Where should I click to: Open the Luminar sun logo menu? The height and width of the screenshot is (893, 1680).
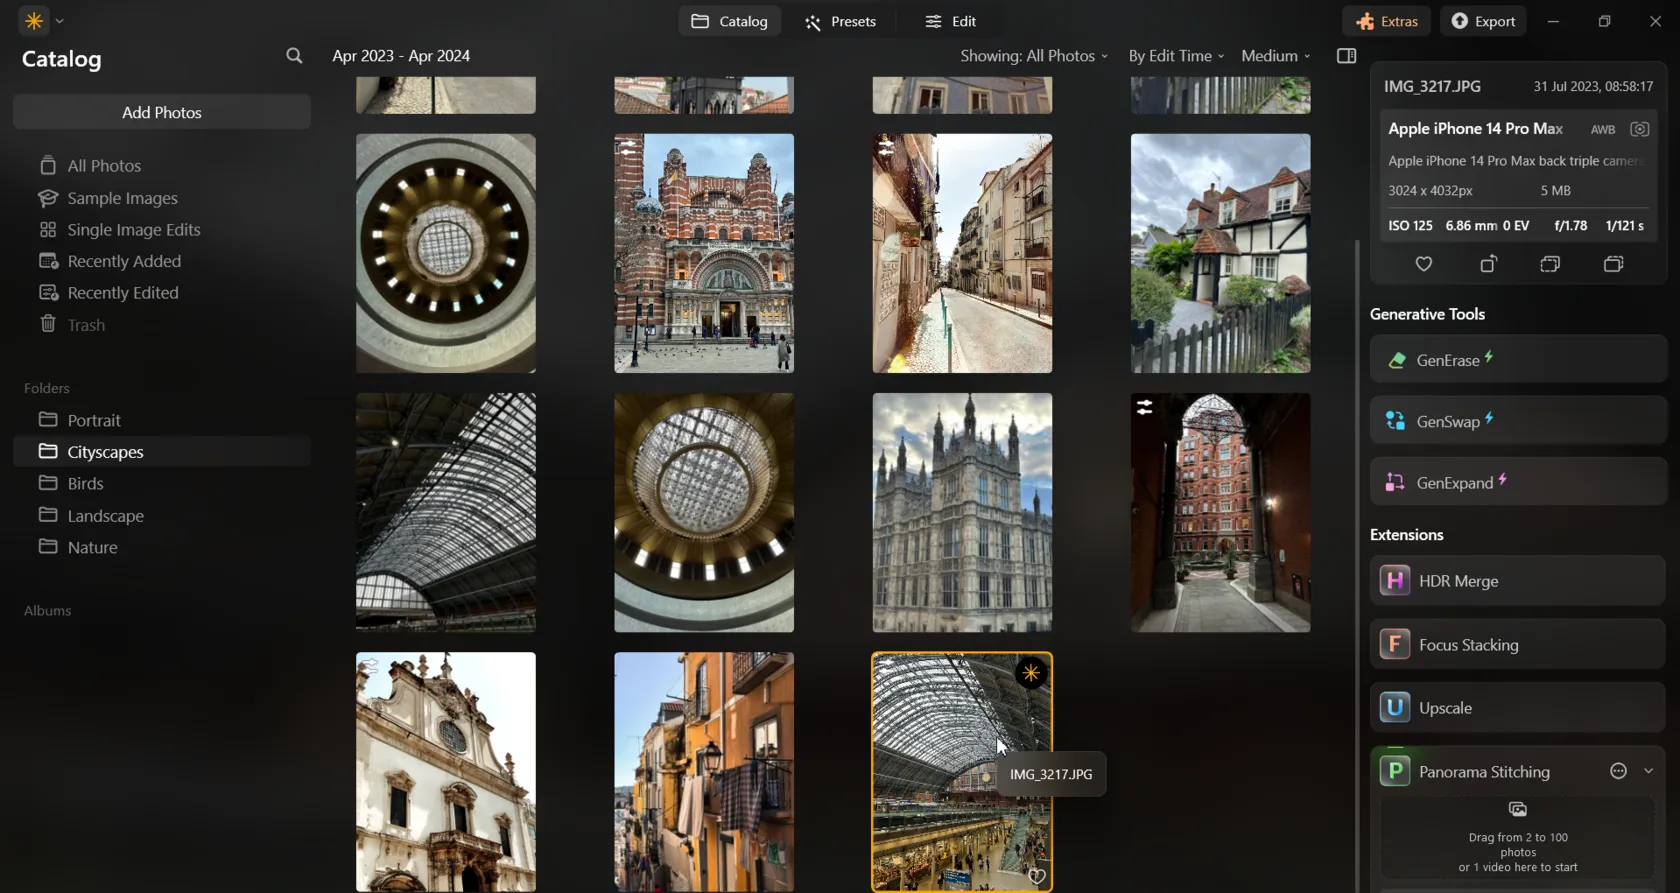click(x=34, y=21)
